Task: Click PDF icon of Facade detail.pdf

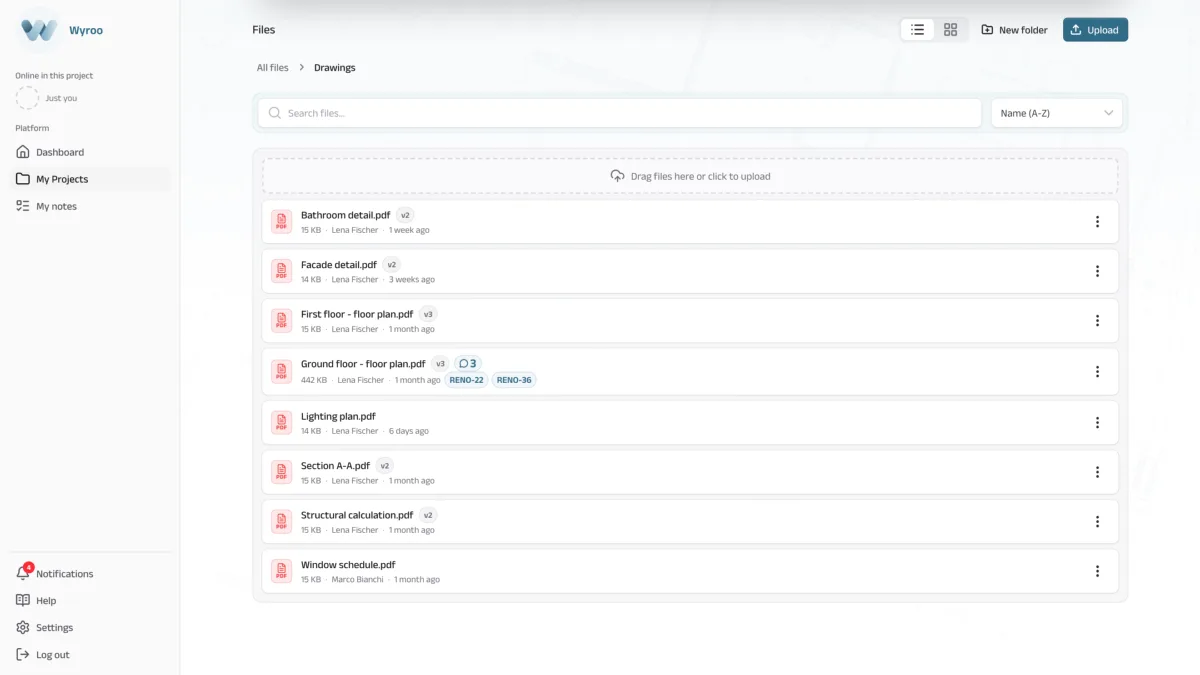Action: 282,271
